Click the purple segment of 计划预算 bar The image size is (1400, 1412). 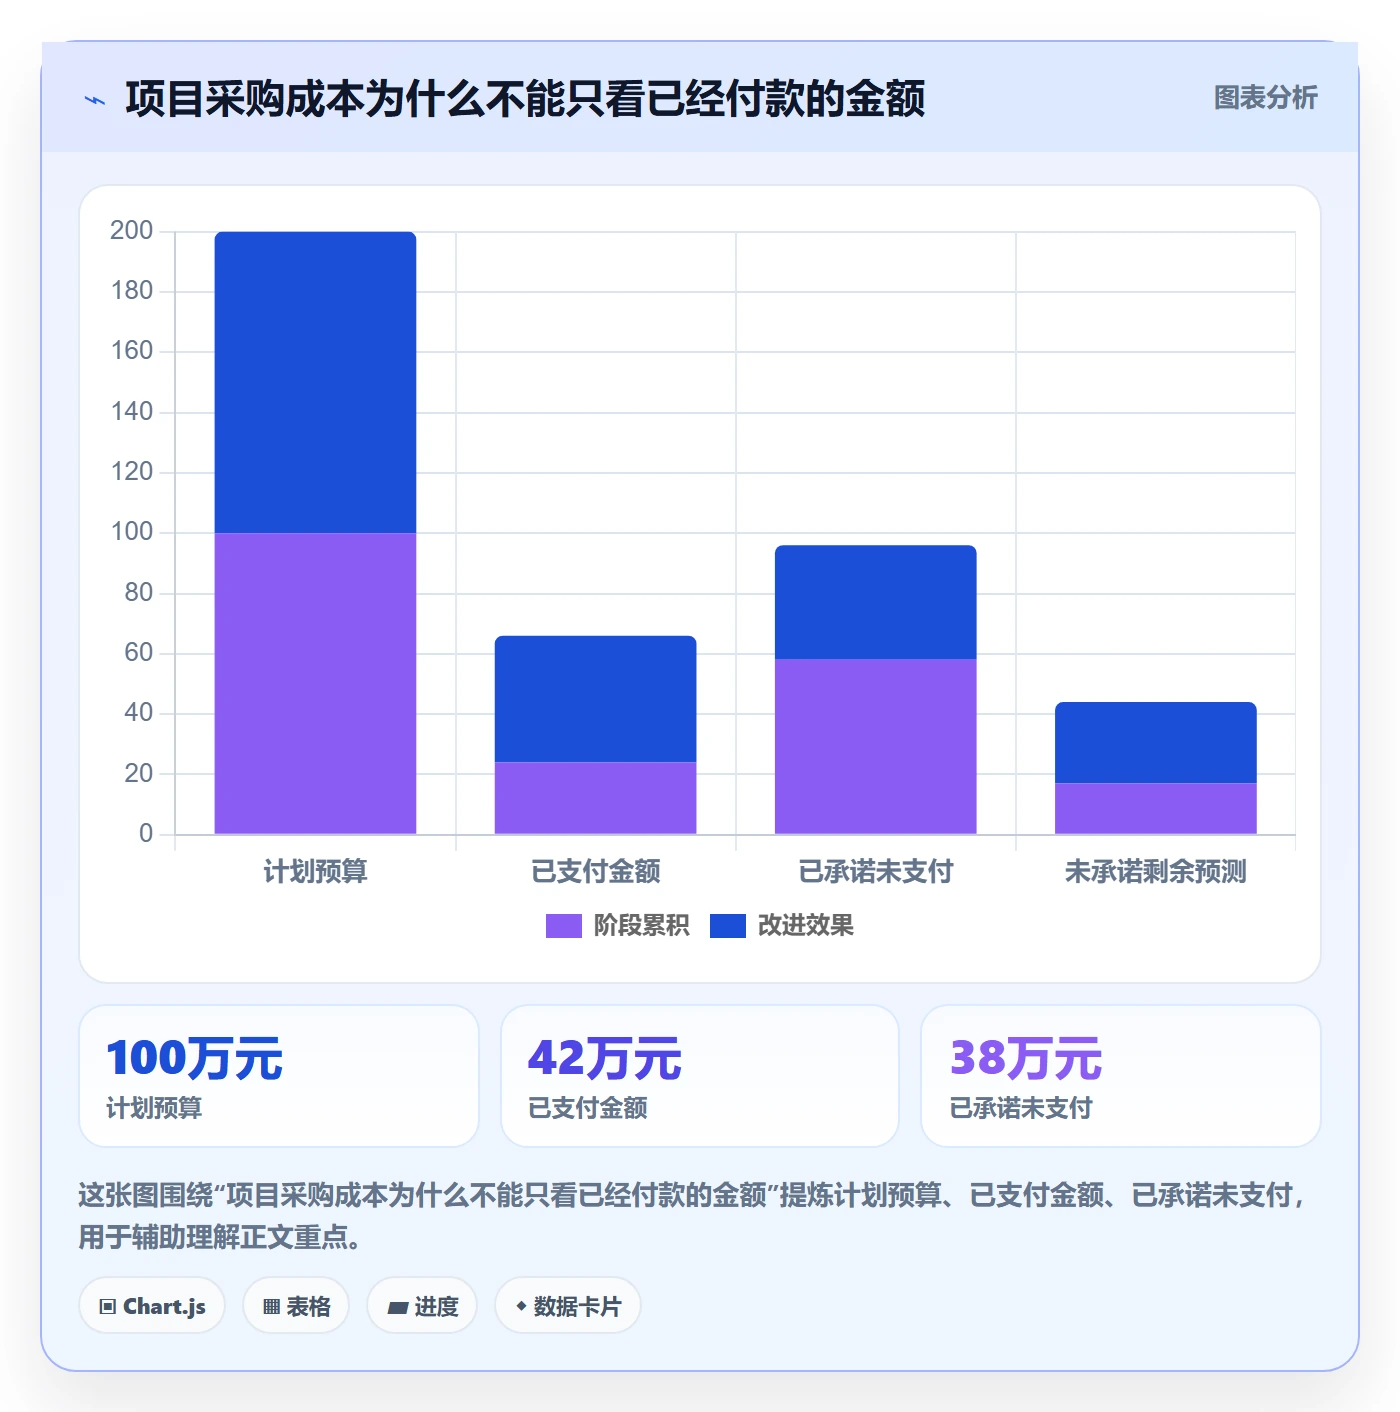tap(315, 683)
